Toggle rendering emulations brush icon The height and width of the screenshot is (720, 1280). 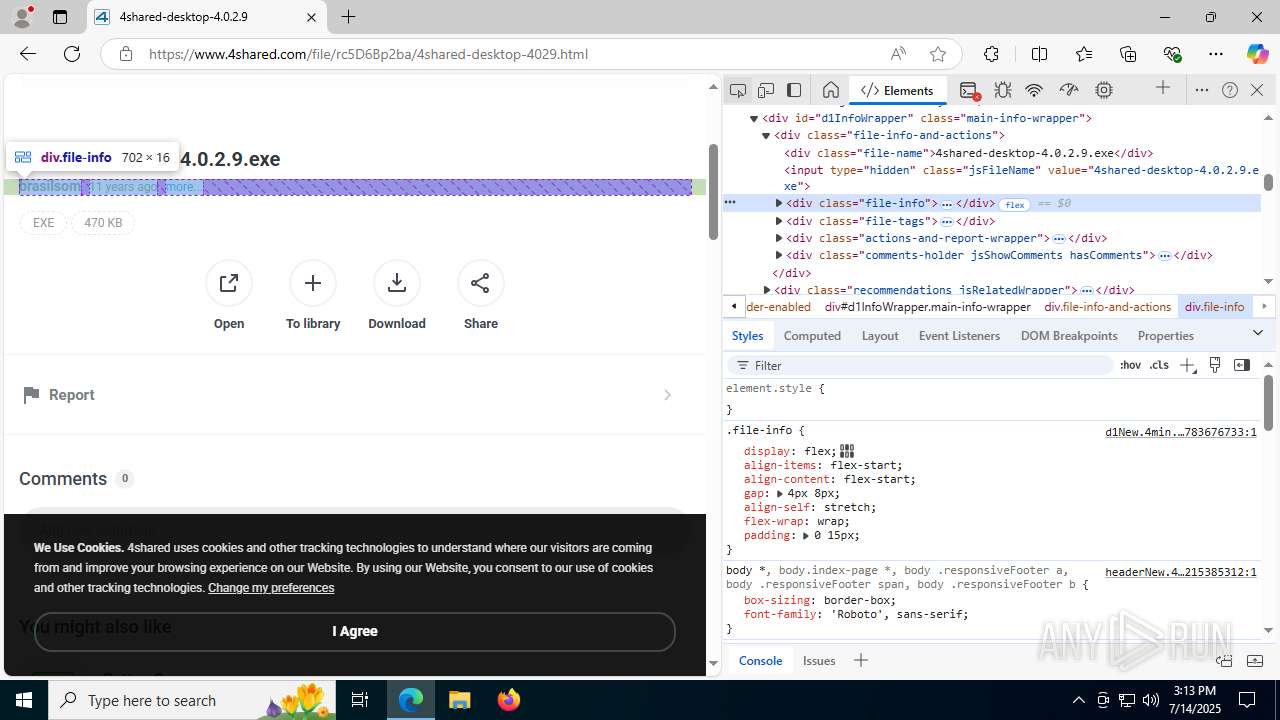(1215, 365)
